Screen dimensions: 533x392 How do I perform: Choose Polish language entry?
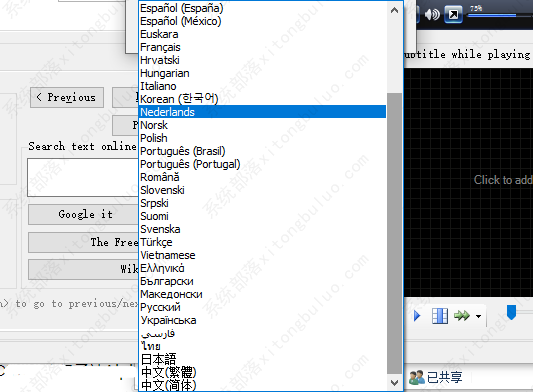point(262,138)
